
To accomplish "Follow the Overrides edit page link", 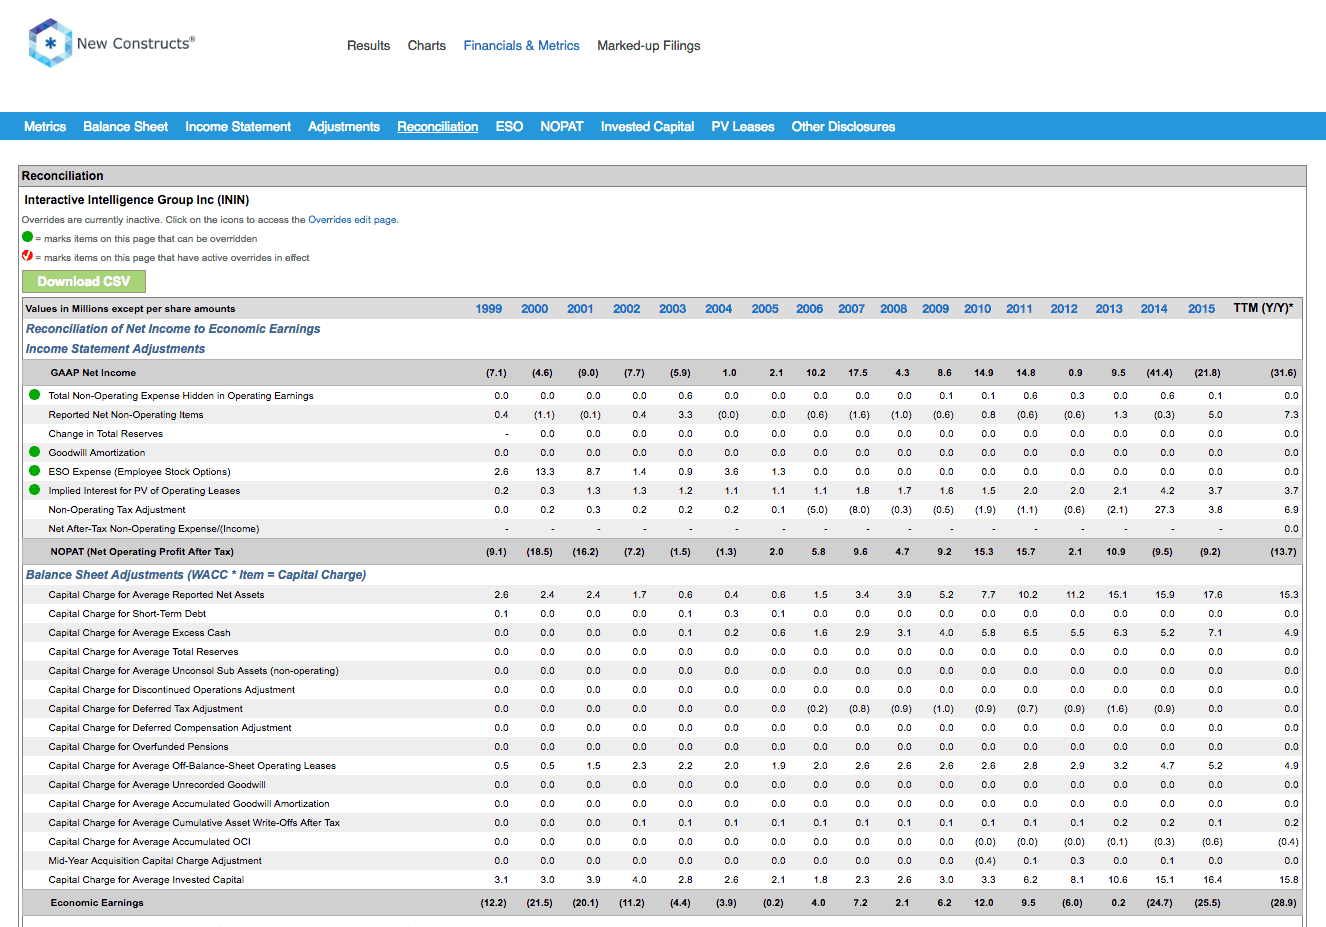I will point(352,220).
